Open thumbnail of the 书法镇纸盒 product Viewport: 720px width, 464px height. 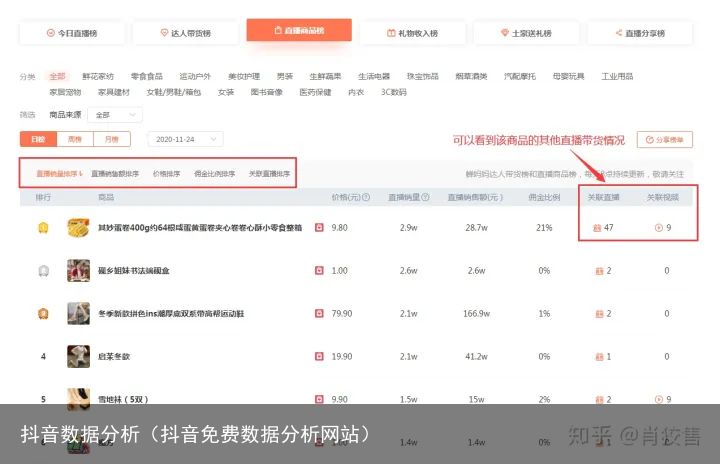(79, 271)
